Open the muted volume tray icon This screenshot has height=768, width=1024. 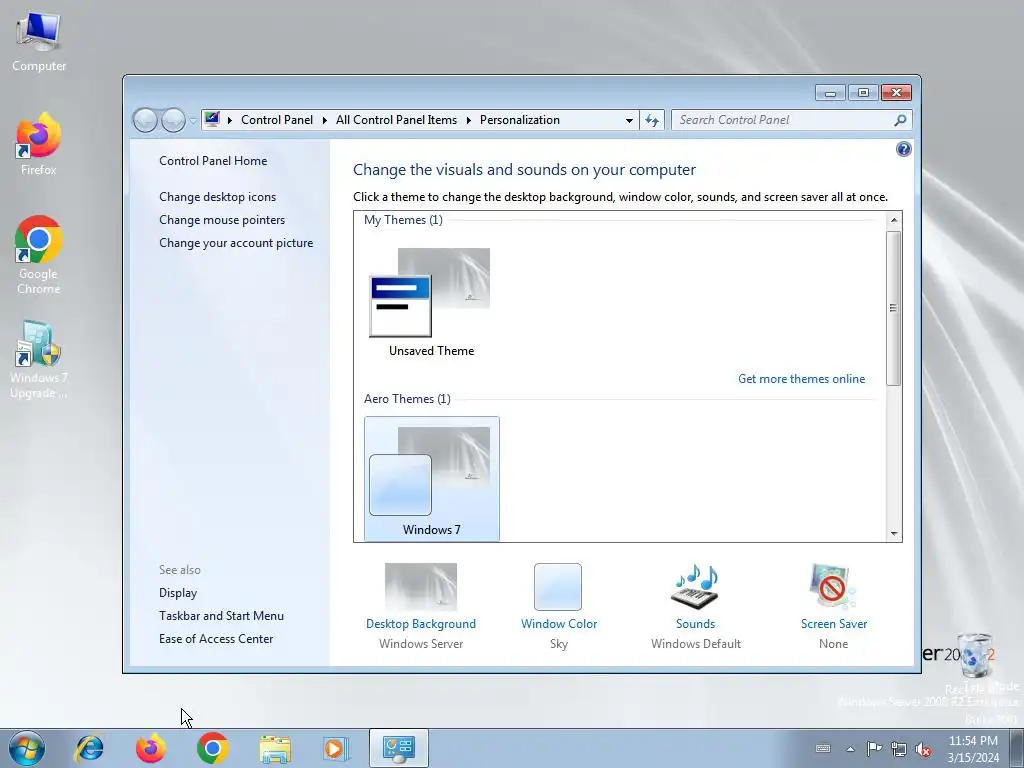pos(923,749)
